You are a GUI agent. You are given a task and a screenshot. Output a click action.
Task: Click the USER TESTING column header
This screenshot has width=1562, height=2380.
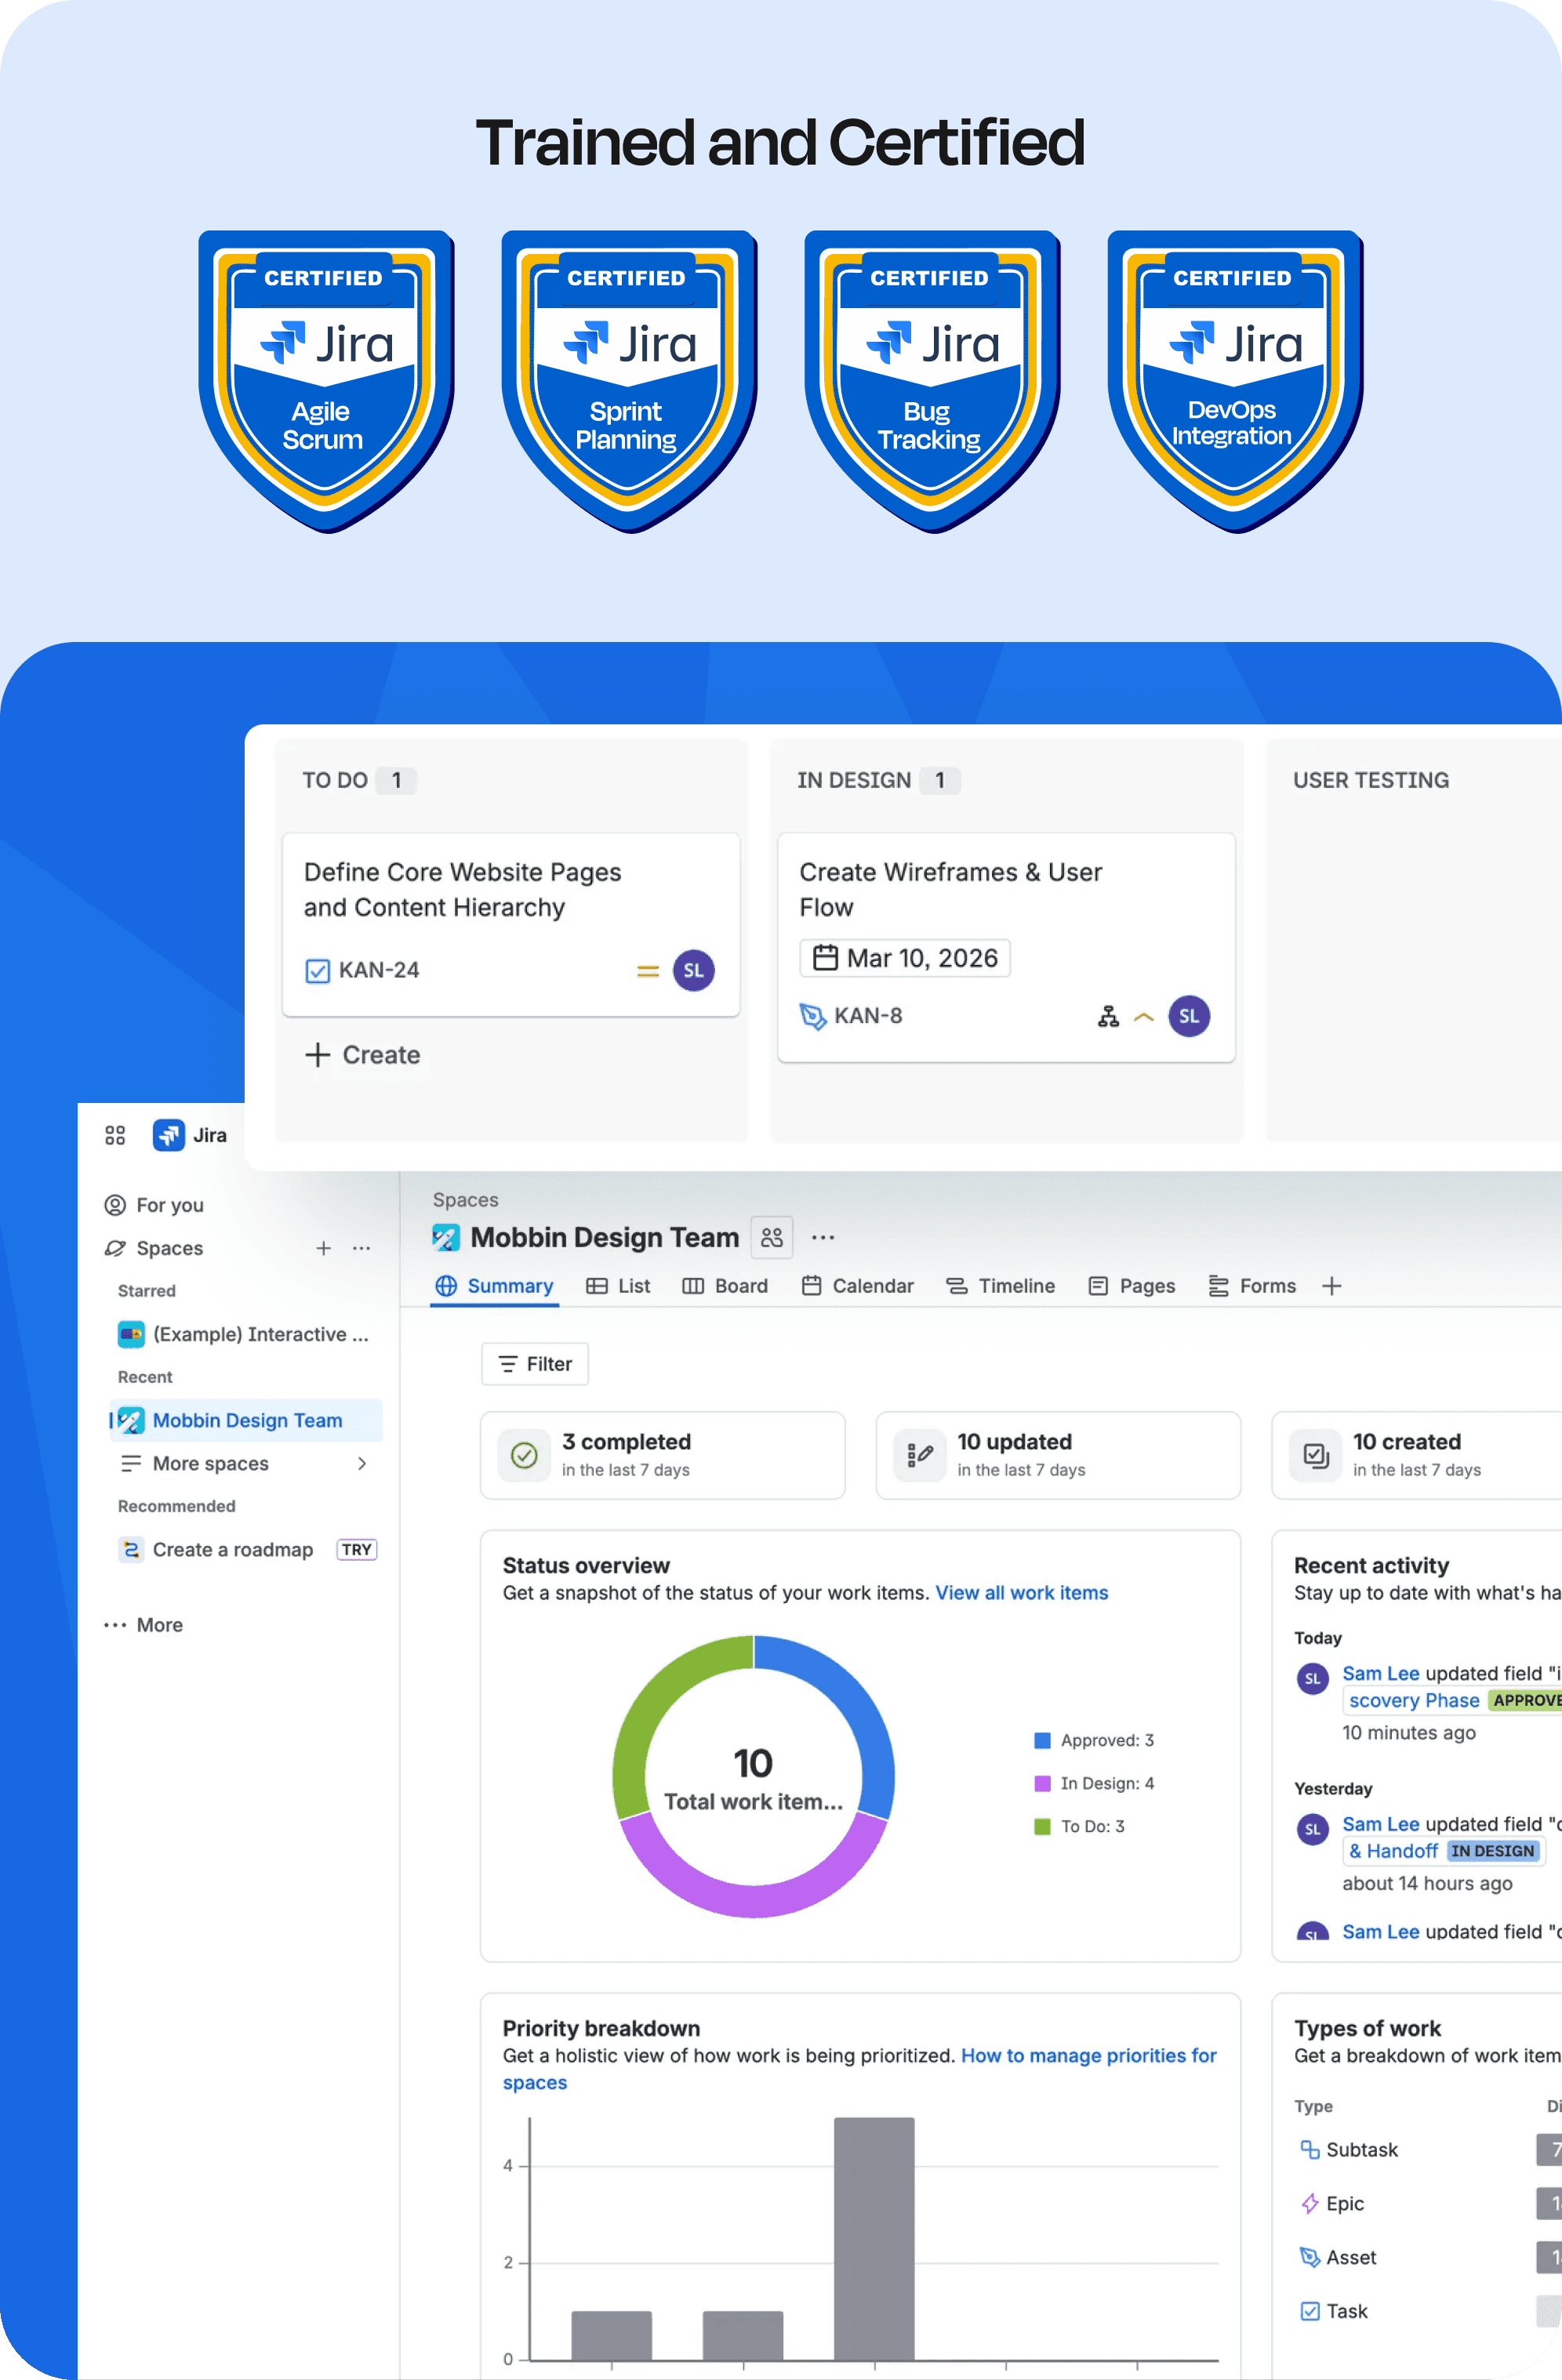pyautogui.click(x=1371, y=780)
